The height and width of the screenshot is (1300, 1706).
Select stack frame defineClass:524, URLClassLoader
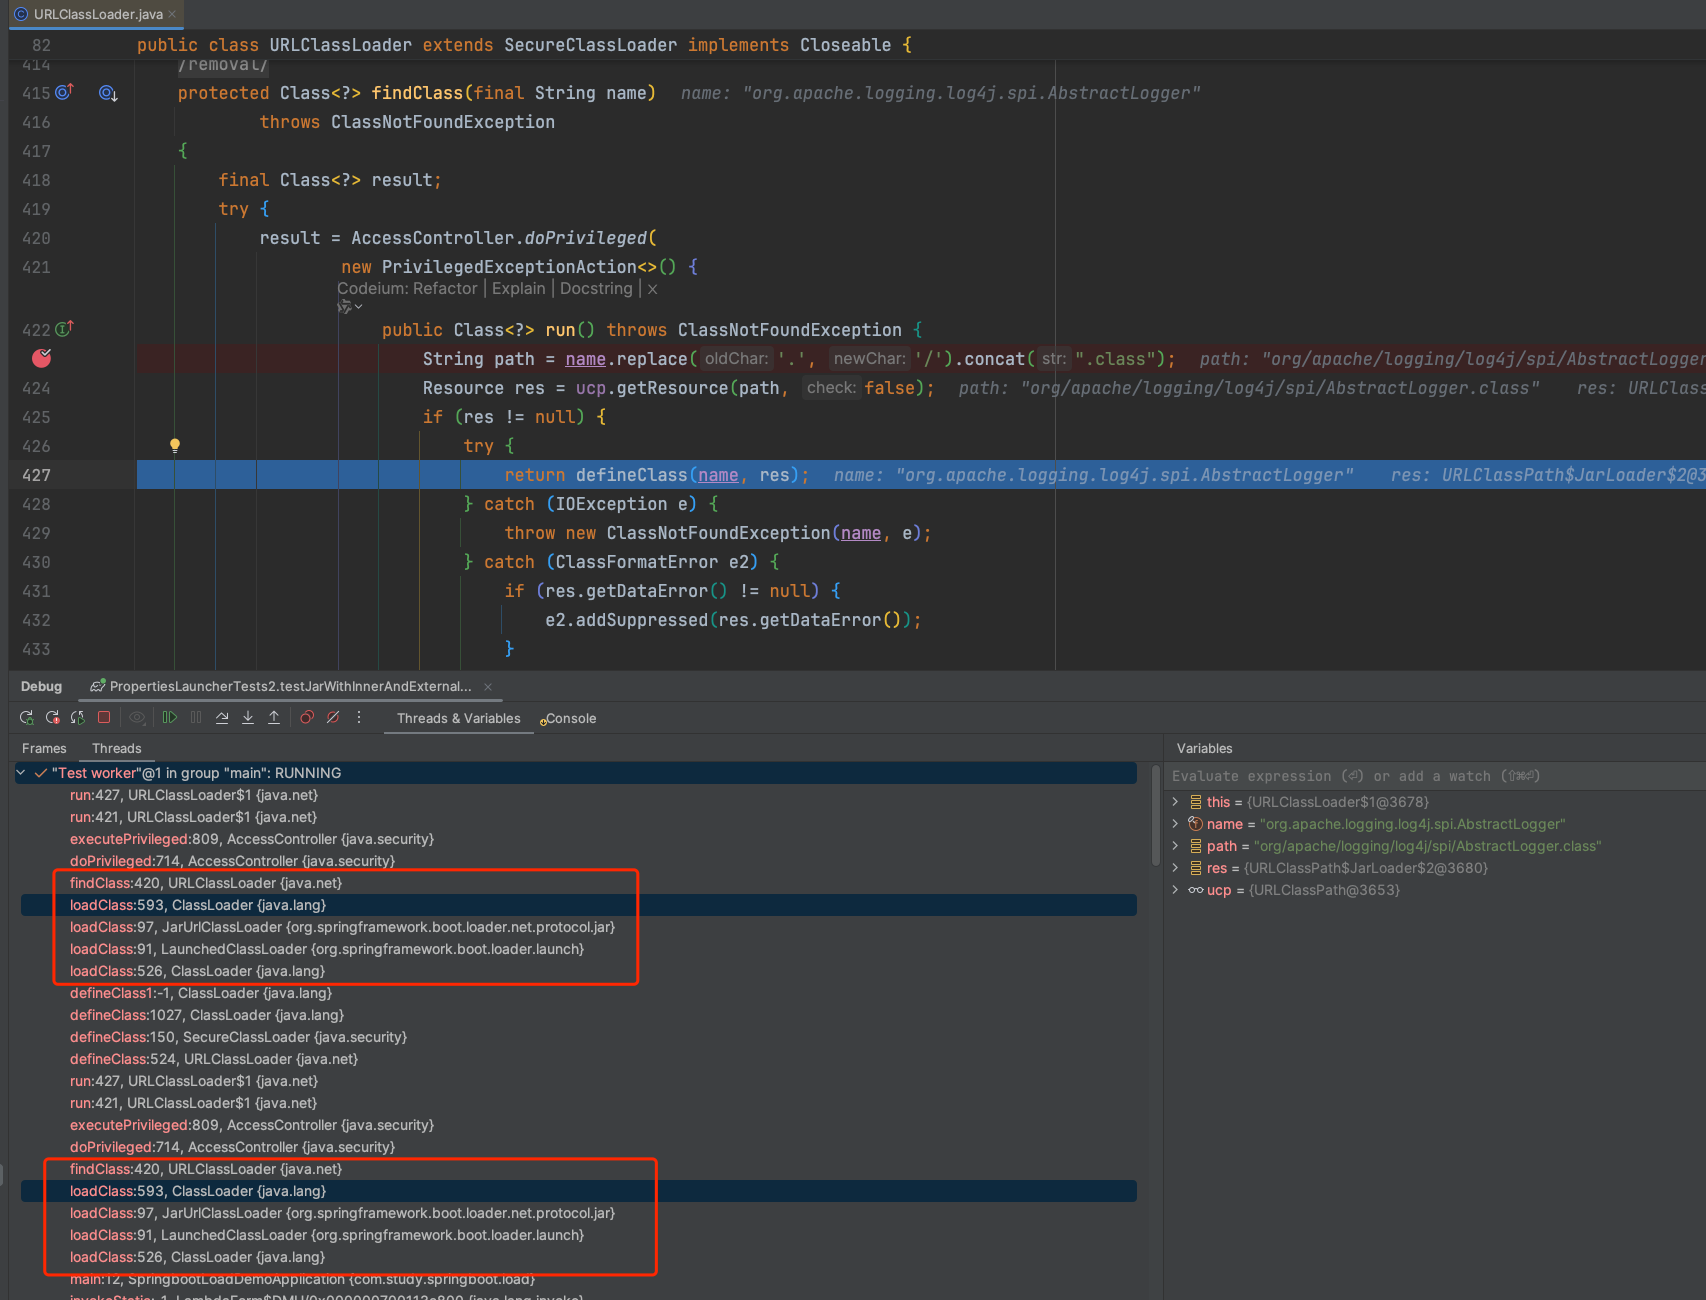[213, 1059]
